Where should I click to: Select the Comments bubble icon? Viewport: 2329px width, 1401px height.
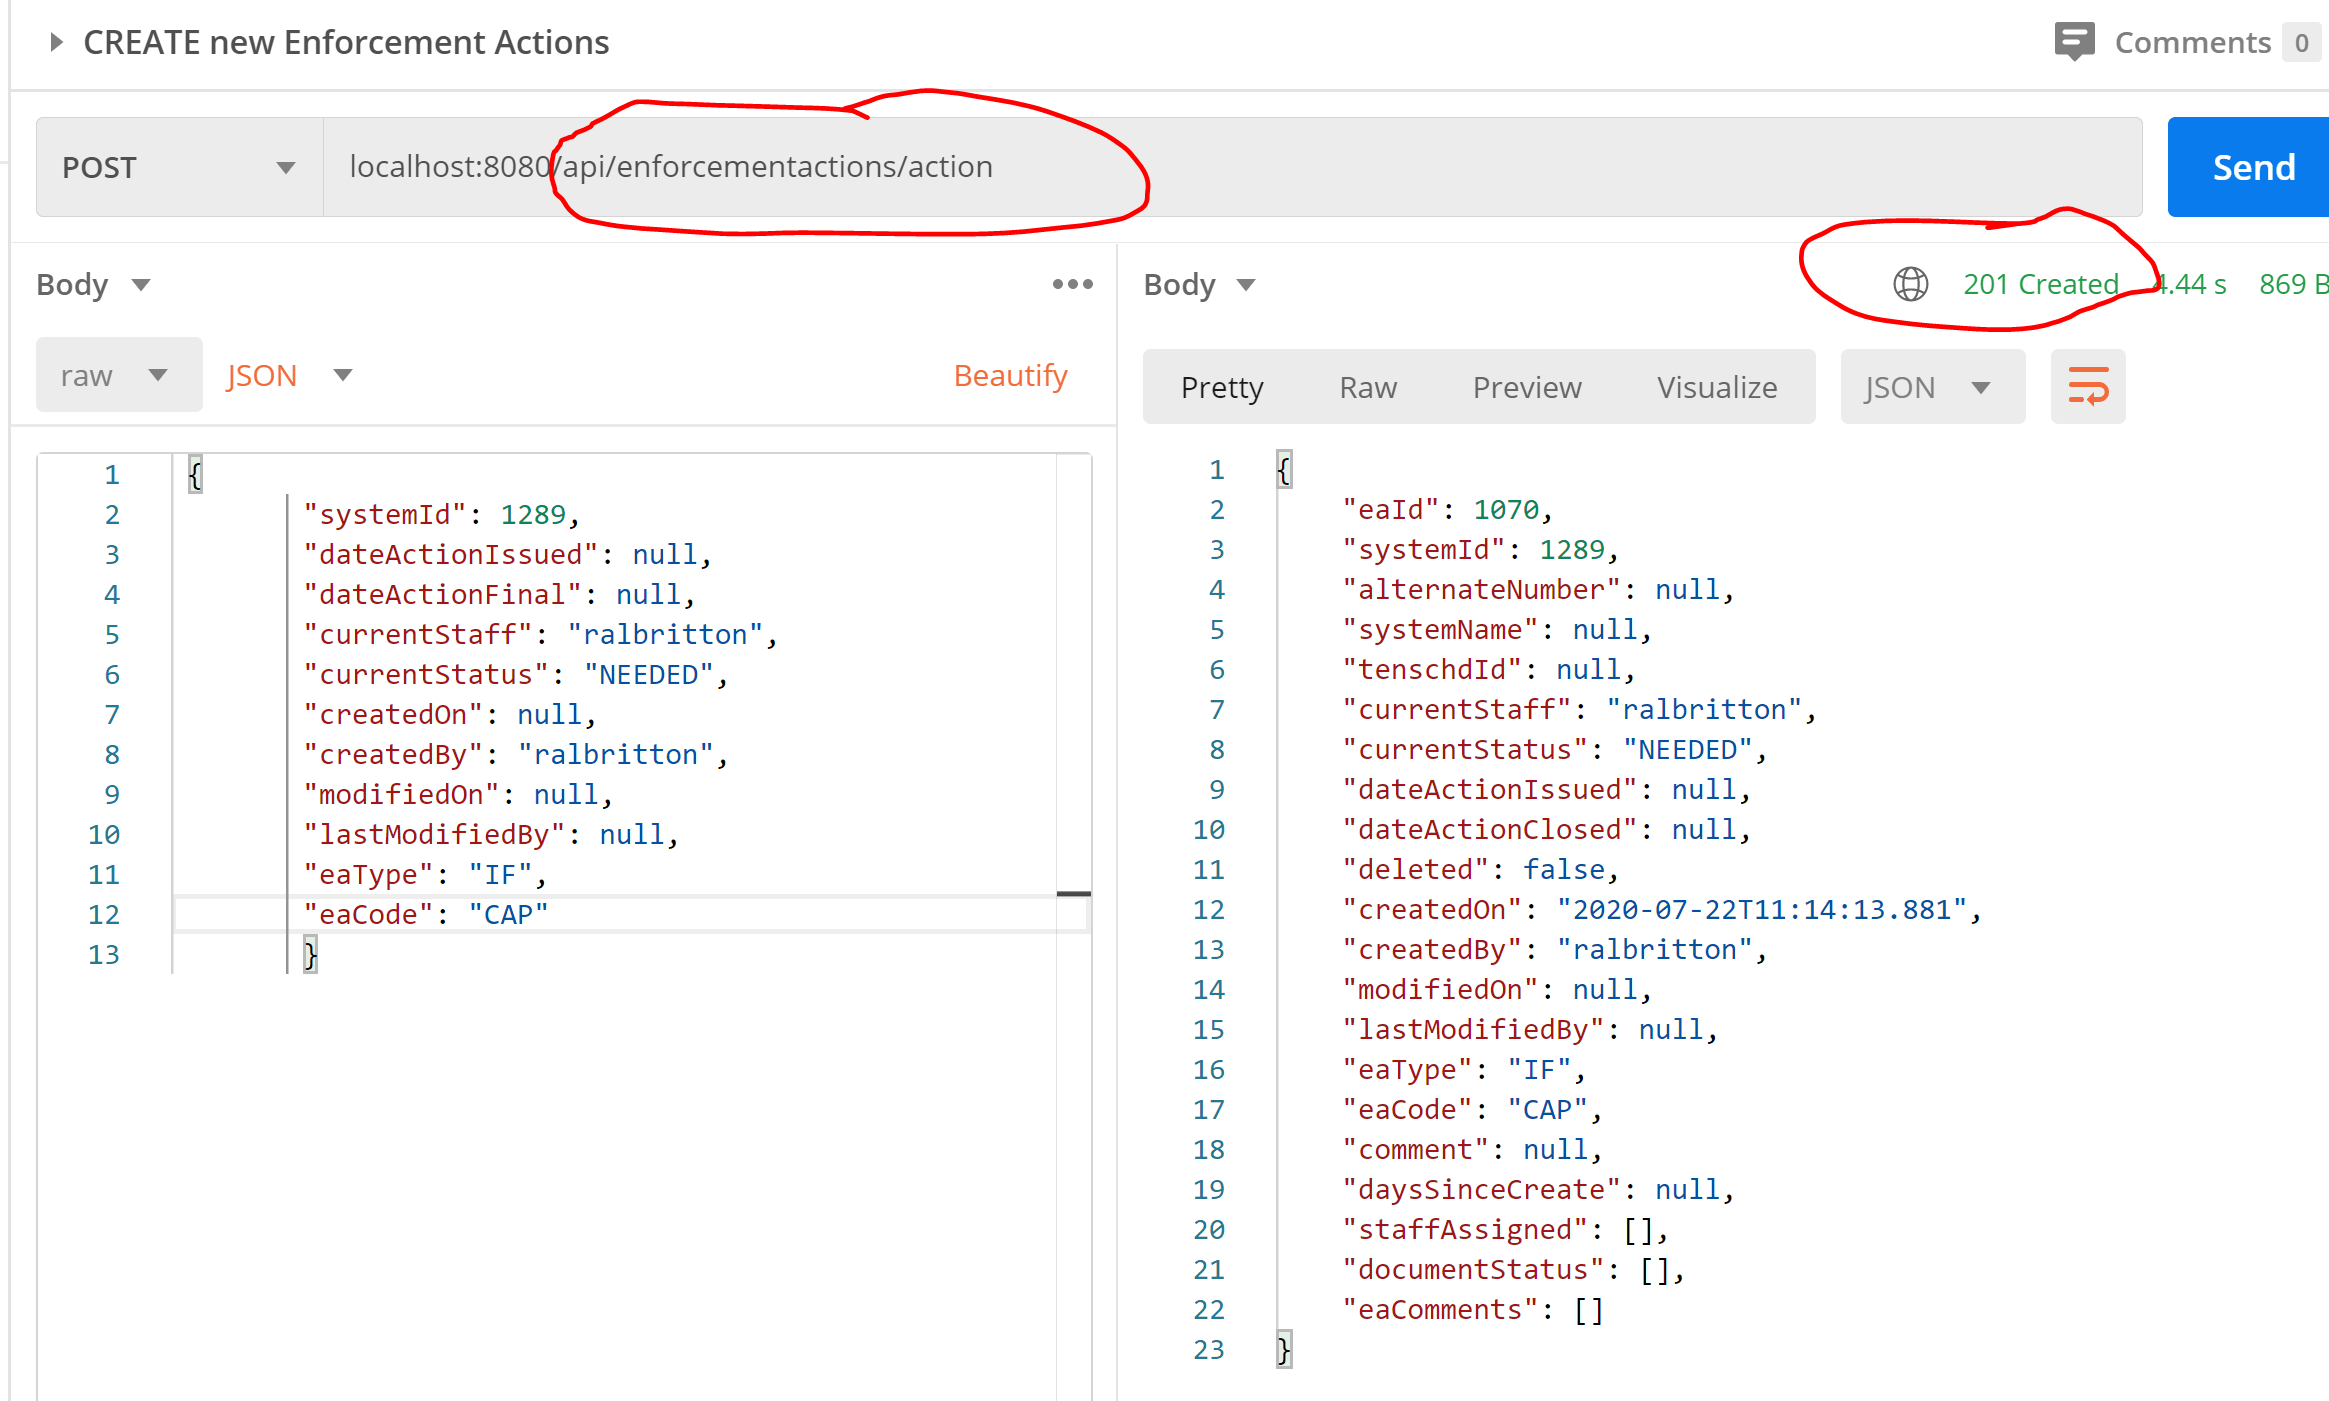(2074, 42)
